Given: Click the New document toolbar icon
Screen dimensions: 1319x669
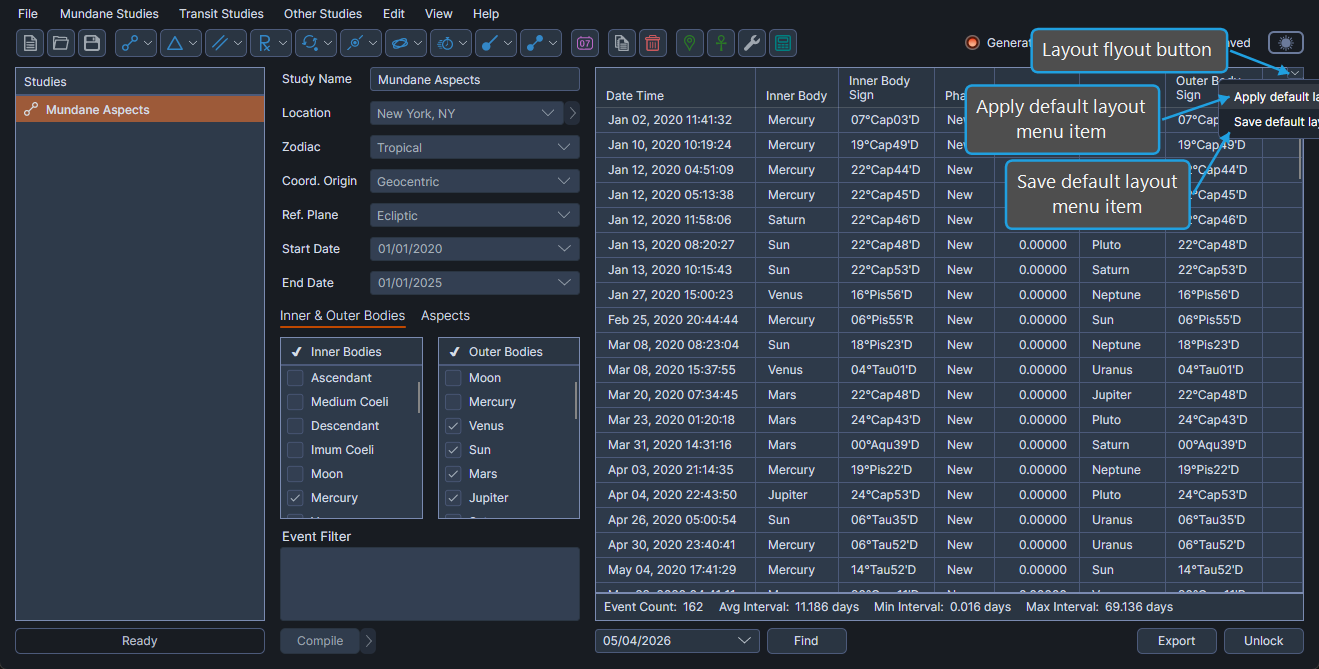Looking at the screenshot, I should 30,43.
